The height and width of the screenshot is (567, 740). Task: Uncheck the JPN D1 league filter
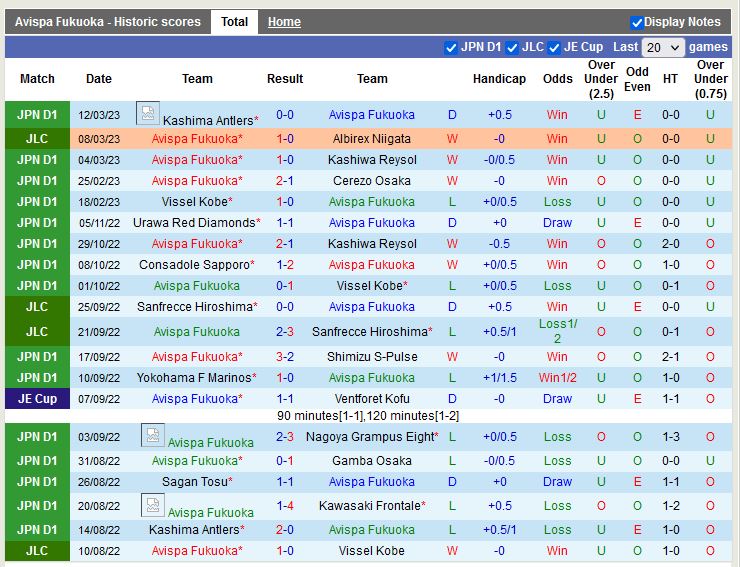(x=451, y=48)
